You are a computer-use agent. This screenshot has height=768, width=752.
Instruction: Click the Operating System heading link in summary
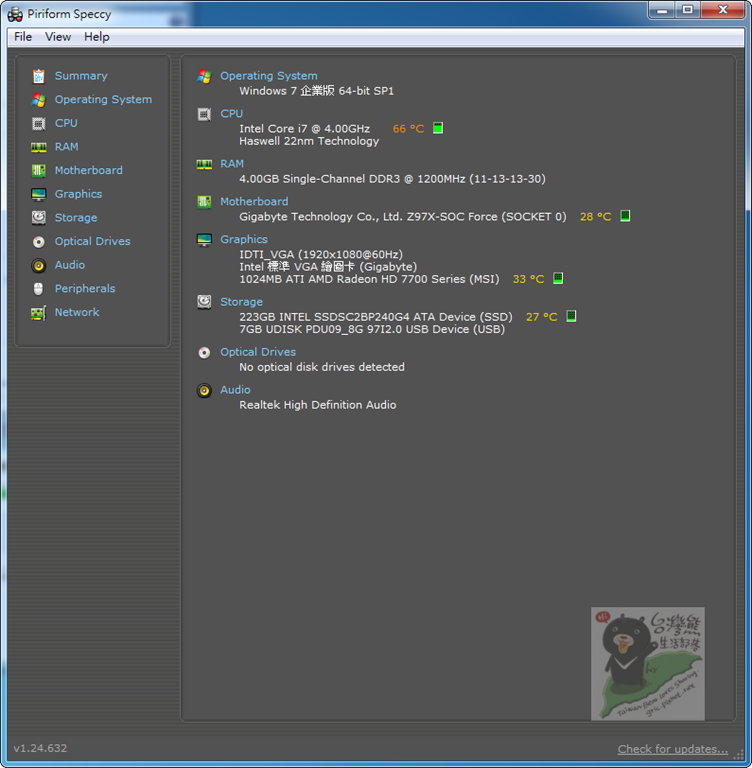click(268, 76)
